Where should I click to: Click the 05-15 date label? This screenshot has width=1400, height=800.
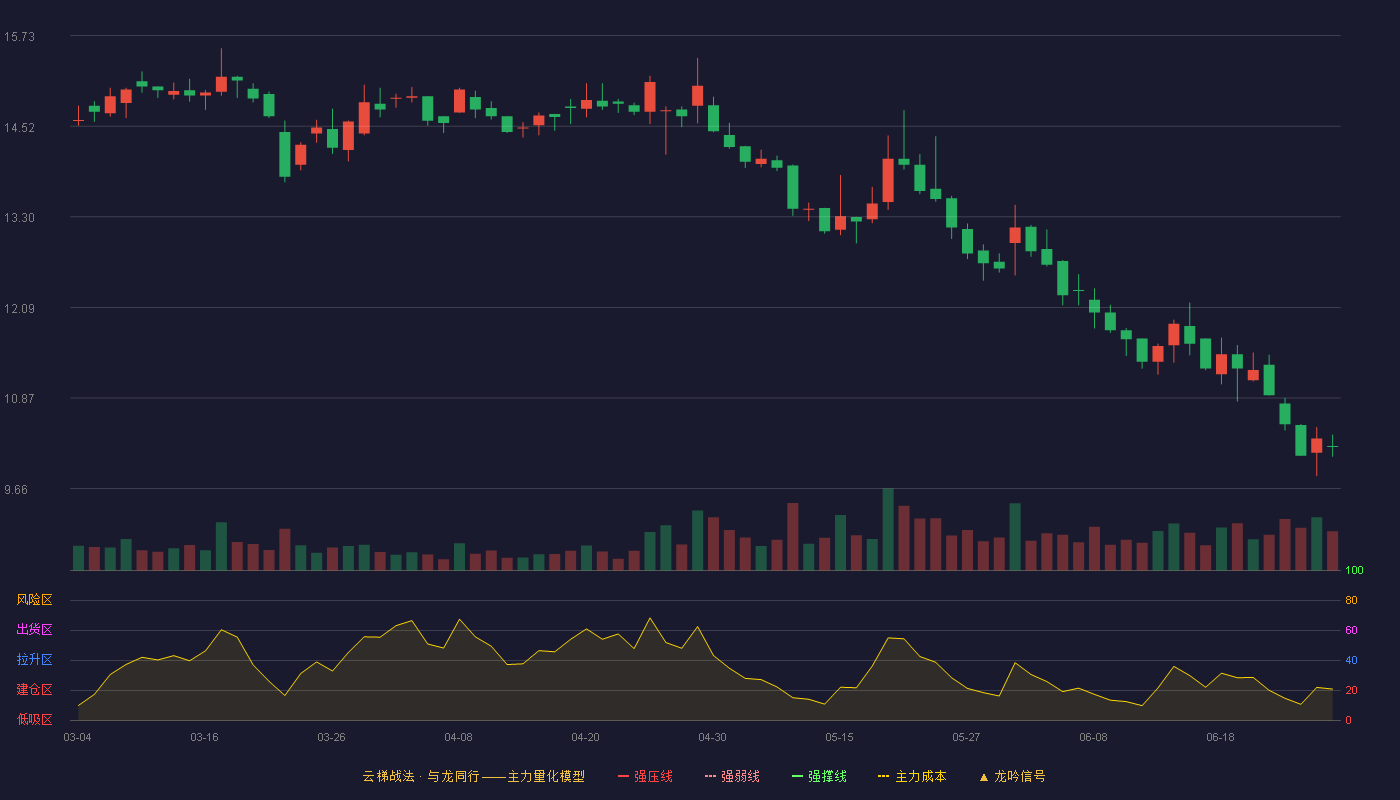[839, 737]
